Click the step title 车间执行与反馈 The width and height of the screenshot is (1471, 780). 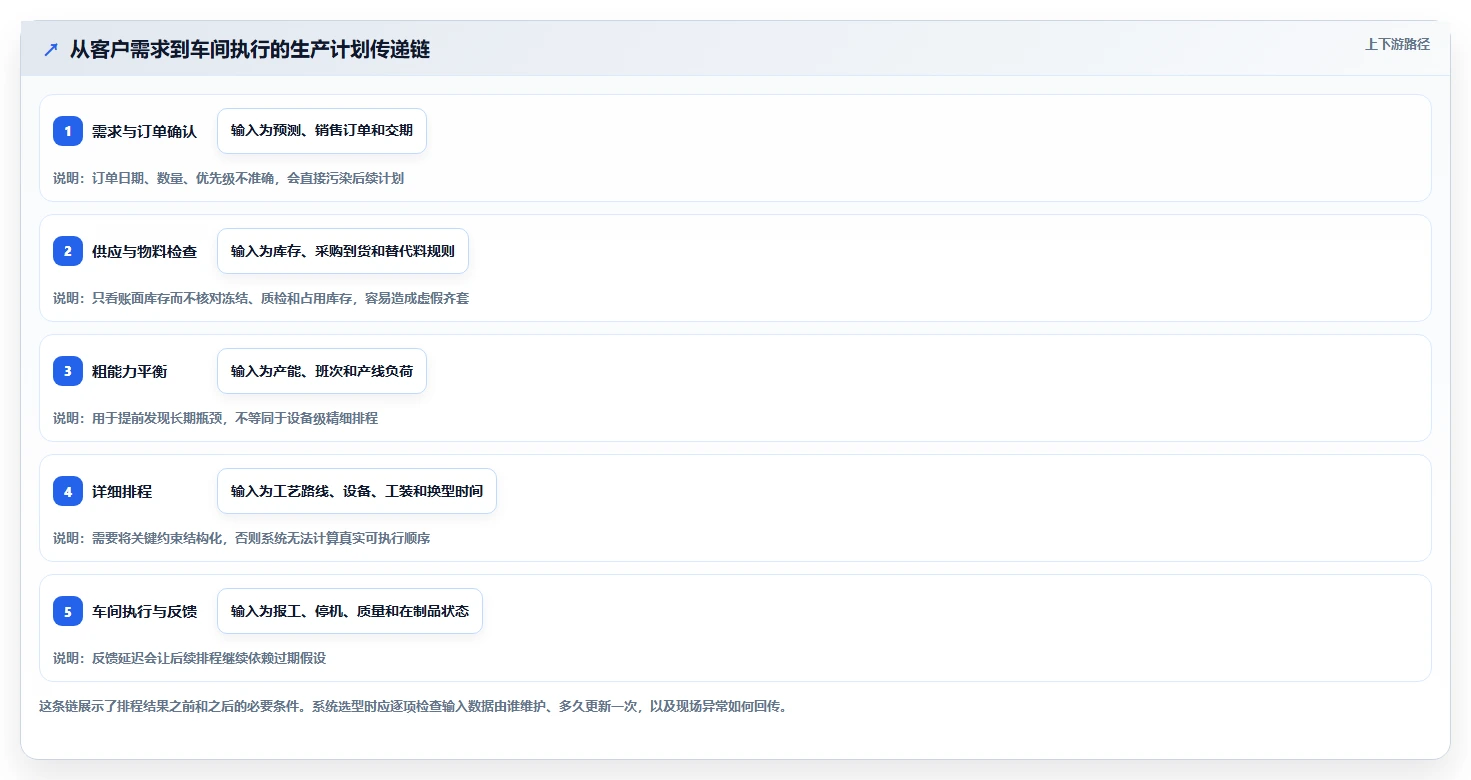(x=144, y=611)
